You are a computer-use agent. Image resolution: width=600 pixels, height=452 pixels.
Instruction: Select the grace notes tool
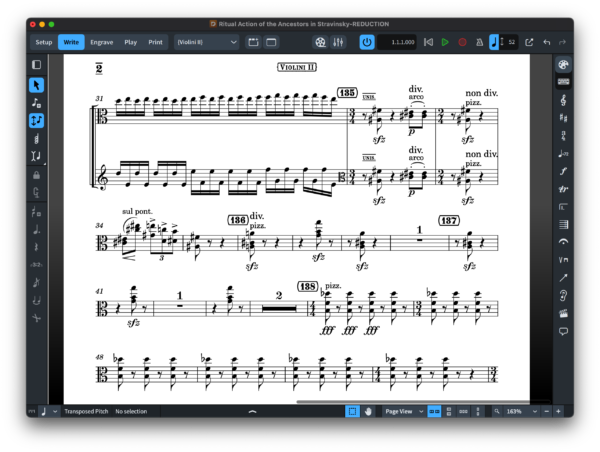coord(36,282)
